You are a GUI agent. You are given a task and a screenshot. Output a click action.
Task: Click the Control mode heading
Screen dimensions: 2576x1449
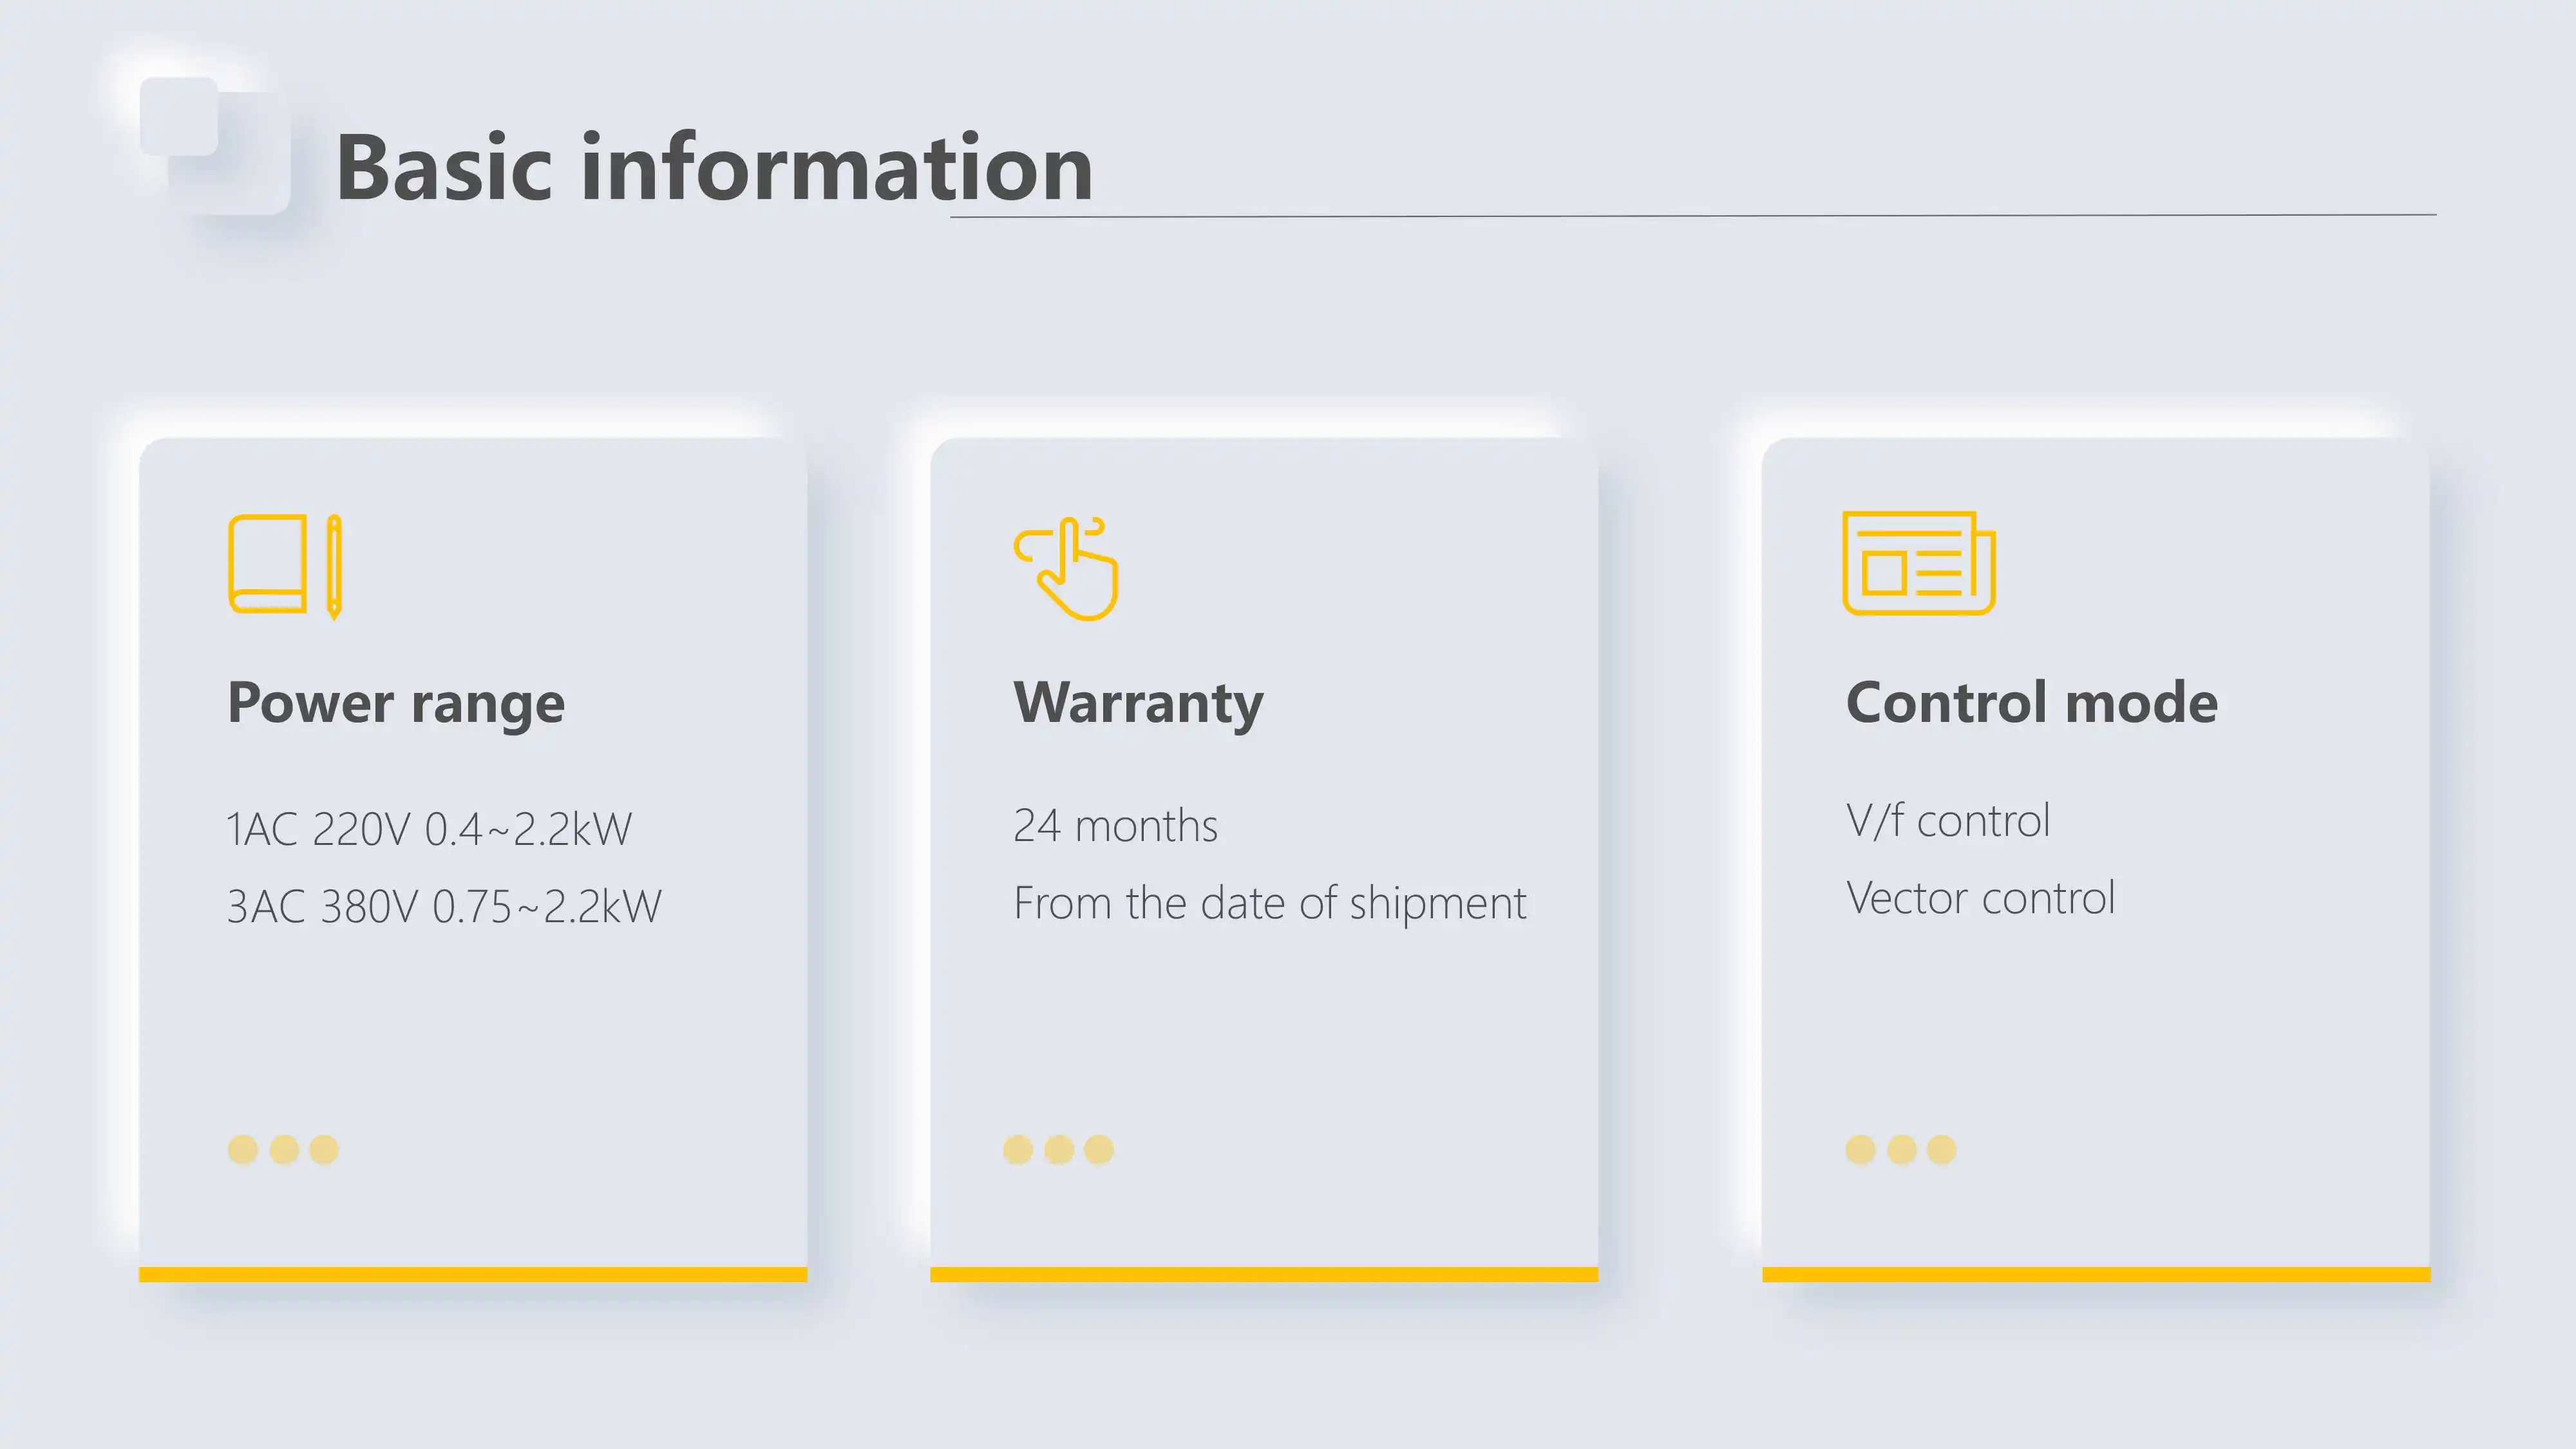pyautogui.click(x=2031, y=702)
